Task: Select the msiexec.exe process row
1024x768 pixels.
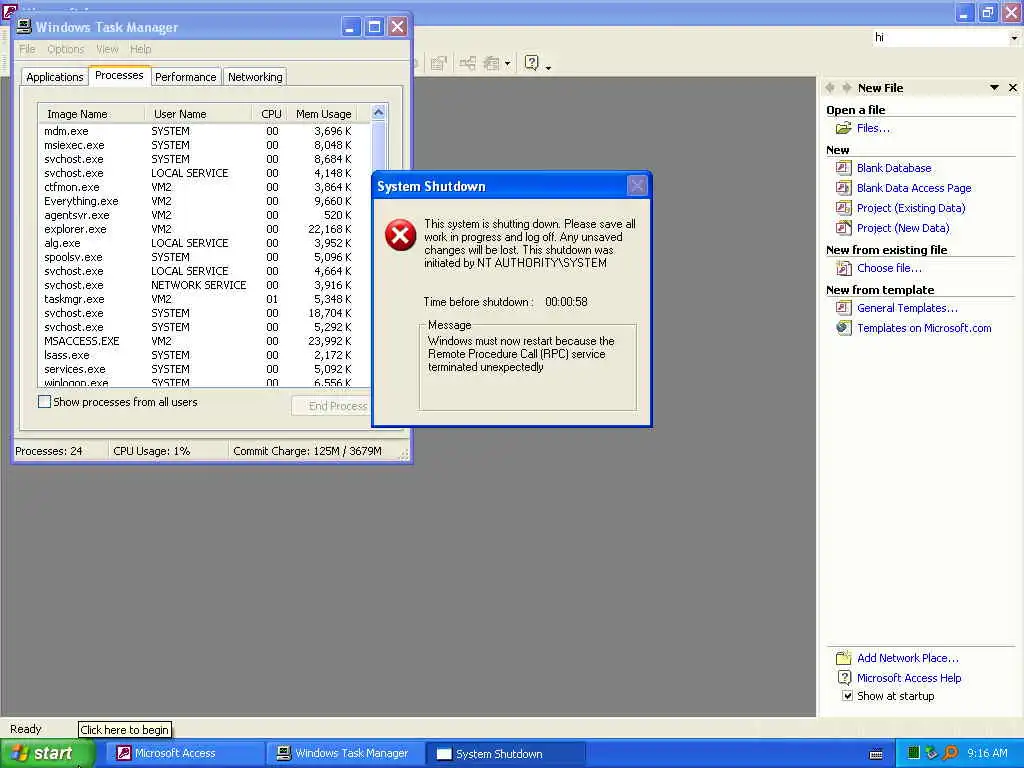Action: coord(204,145)
